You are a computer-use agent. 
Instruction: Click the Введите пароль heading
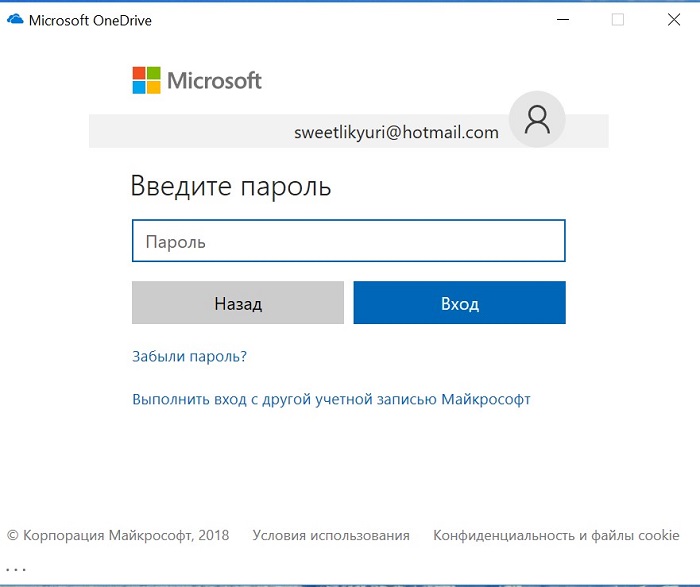230,186
